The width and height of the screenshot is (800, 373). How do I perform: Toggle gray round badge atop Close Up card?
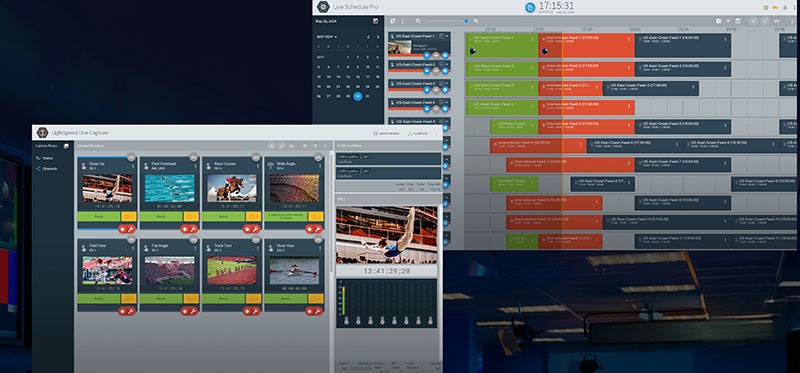coord(131,157)
